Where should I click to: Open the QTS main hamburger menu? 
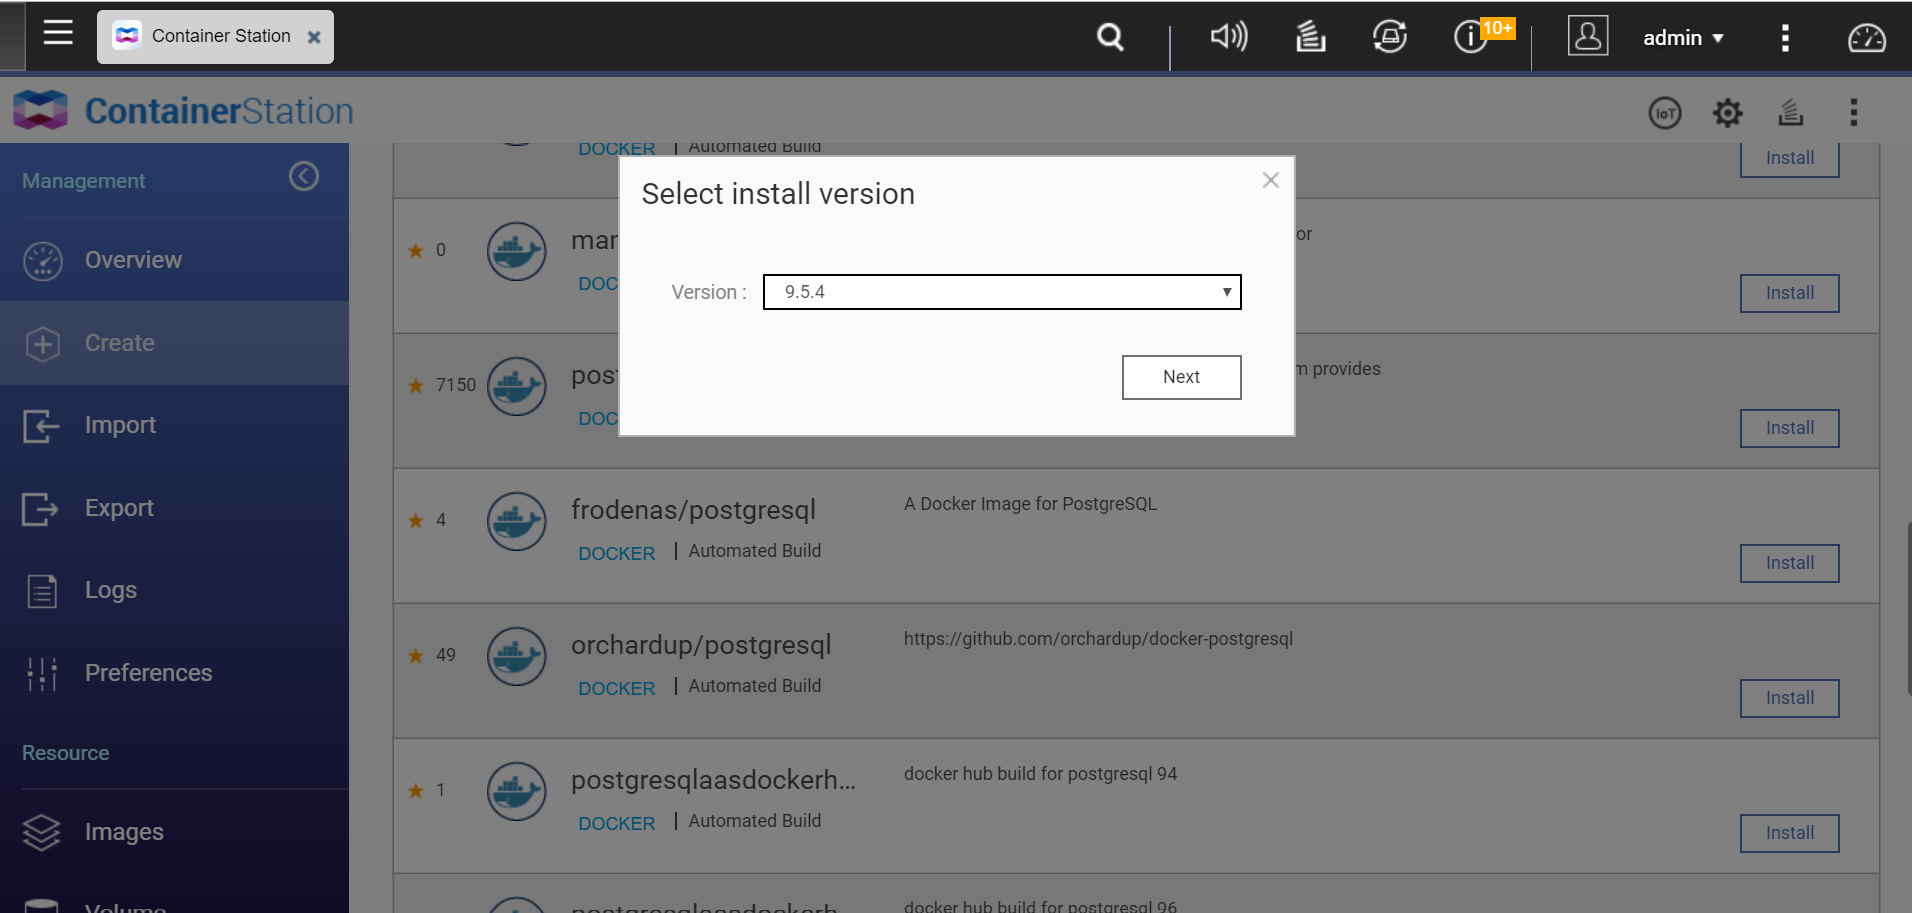click(58, 33)
